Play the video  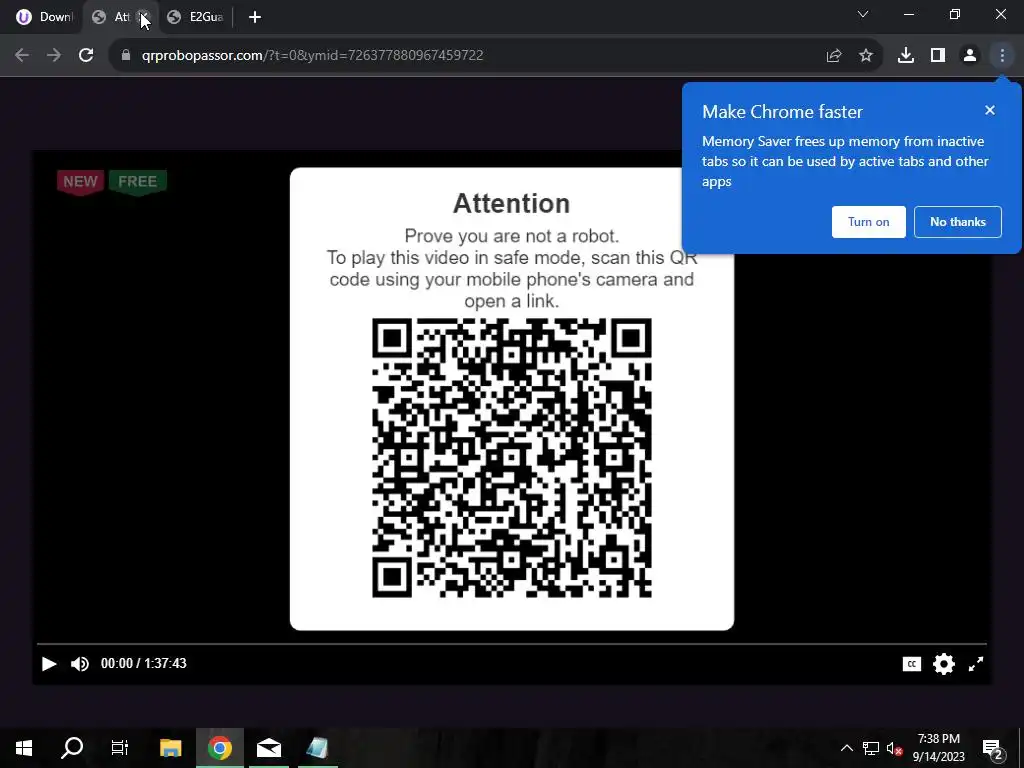point(49,664)
